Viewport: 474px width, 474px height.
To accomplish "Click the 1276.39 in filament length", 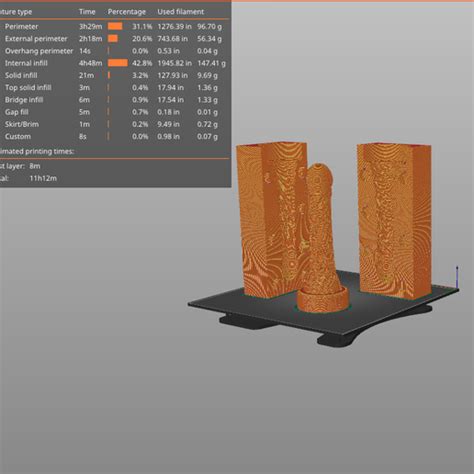I will tap(174, 26).
